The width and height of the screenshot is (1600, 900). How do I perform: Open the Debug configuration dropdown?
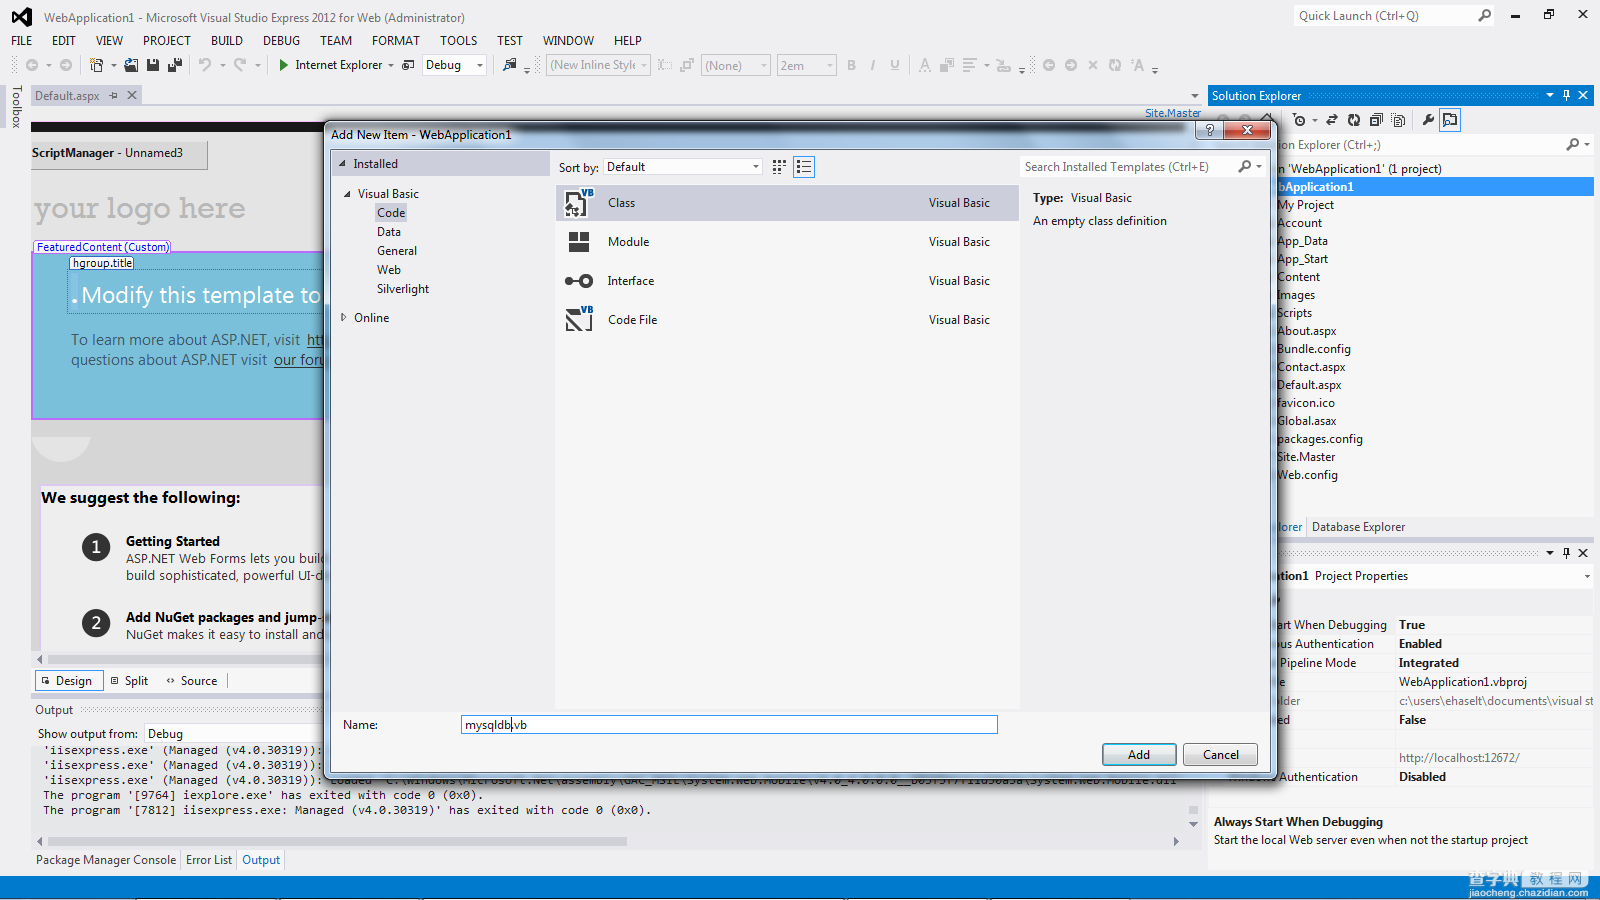454,65
